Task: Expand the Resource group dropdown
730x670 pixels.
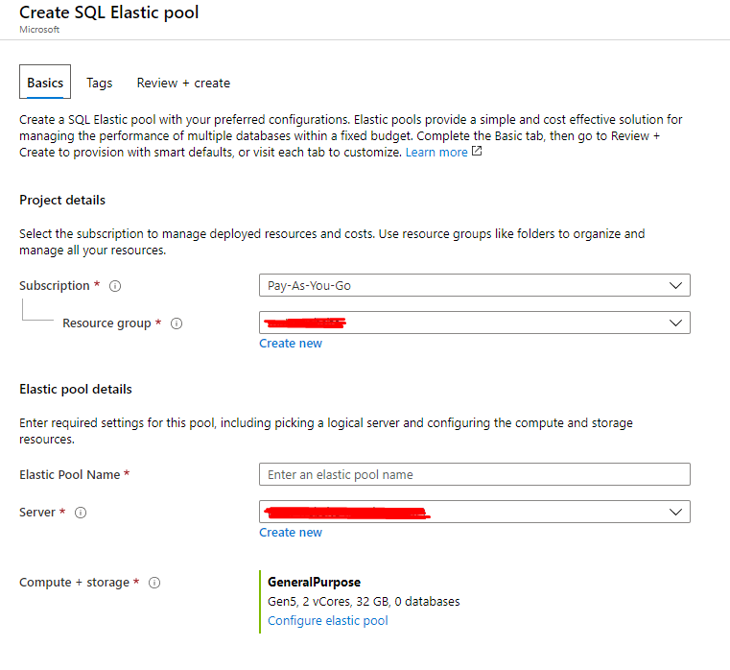Action: click(x=474, y=323)
